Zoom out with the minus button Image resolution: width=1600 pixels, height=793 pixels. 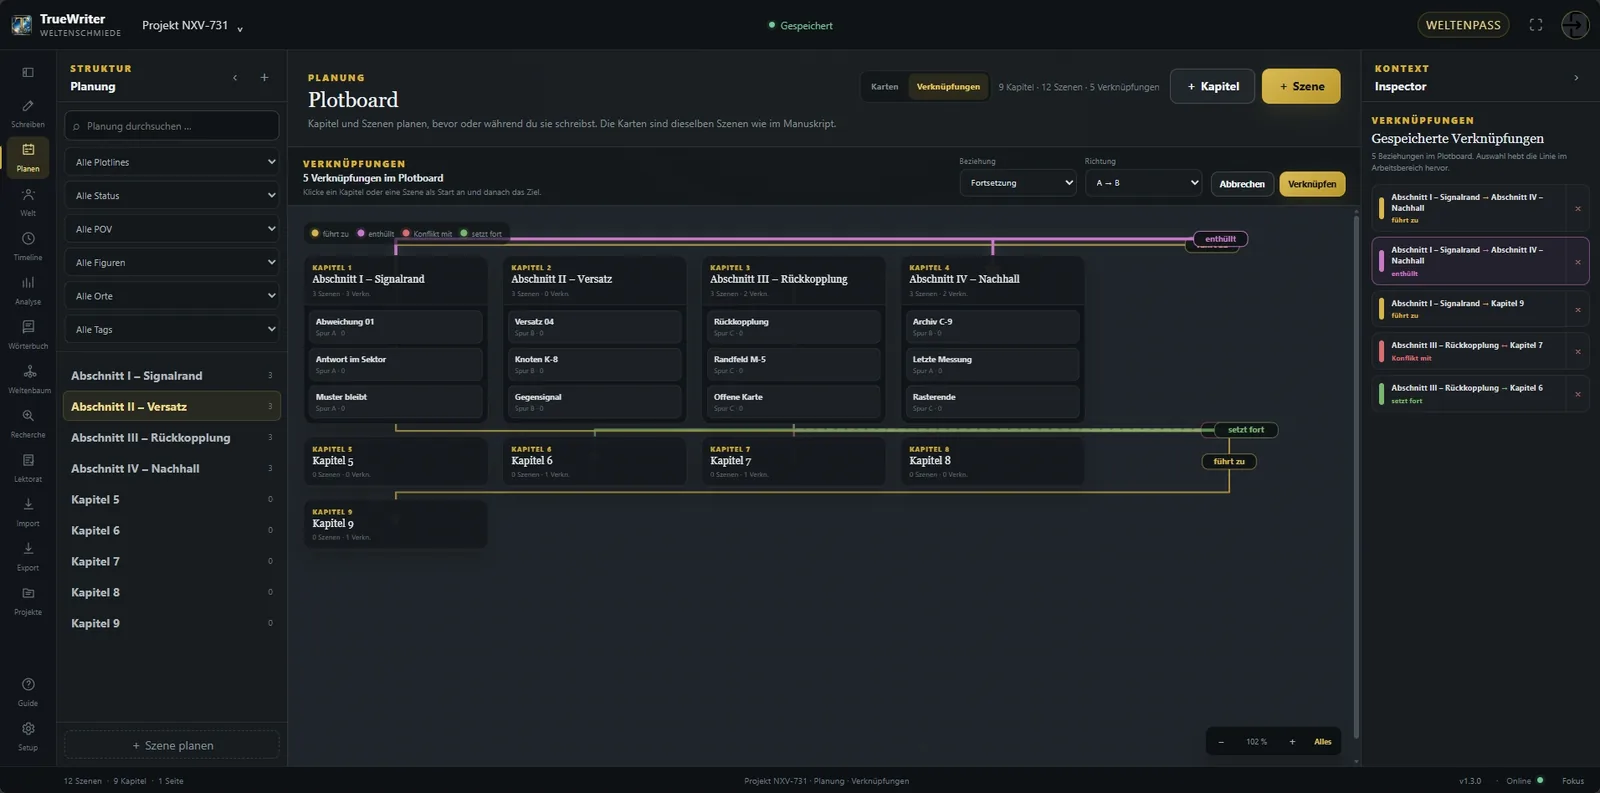tap(1221, 742)
